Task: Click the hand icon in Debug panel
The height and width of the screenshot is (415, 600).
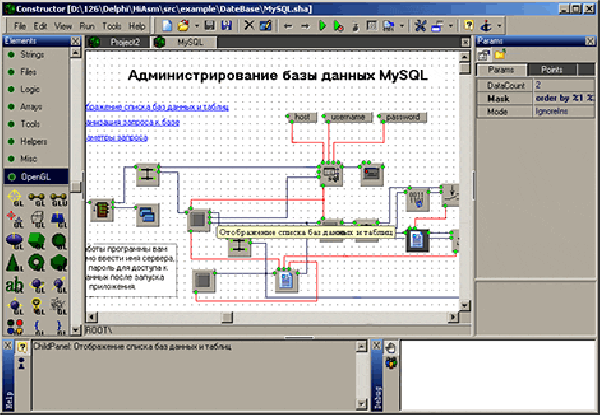Action: point(391,347)
